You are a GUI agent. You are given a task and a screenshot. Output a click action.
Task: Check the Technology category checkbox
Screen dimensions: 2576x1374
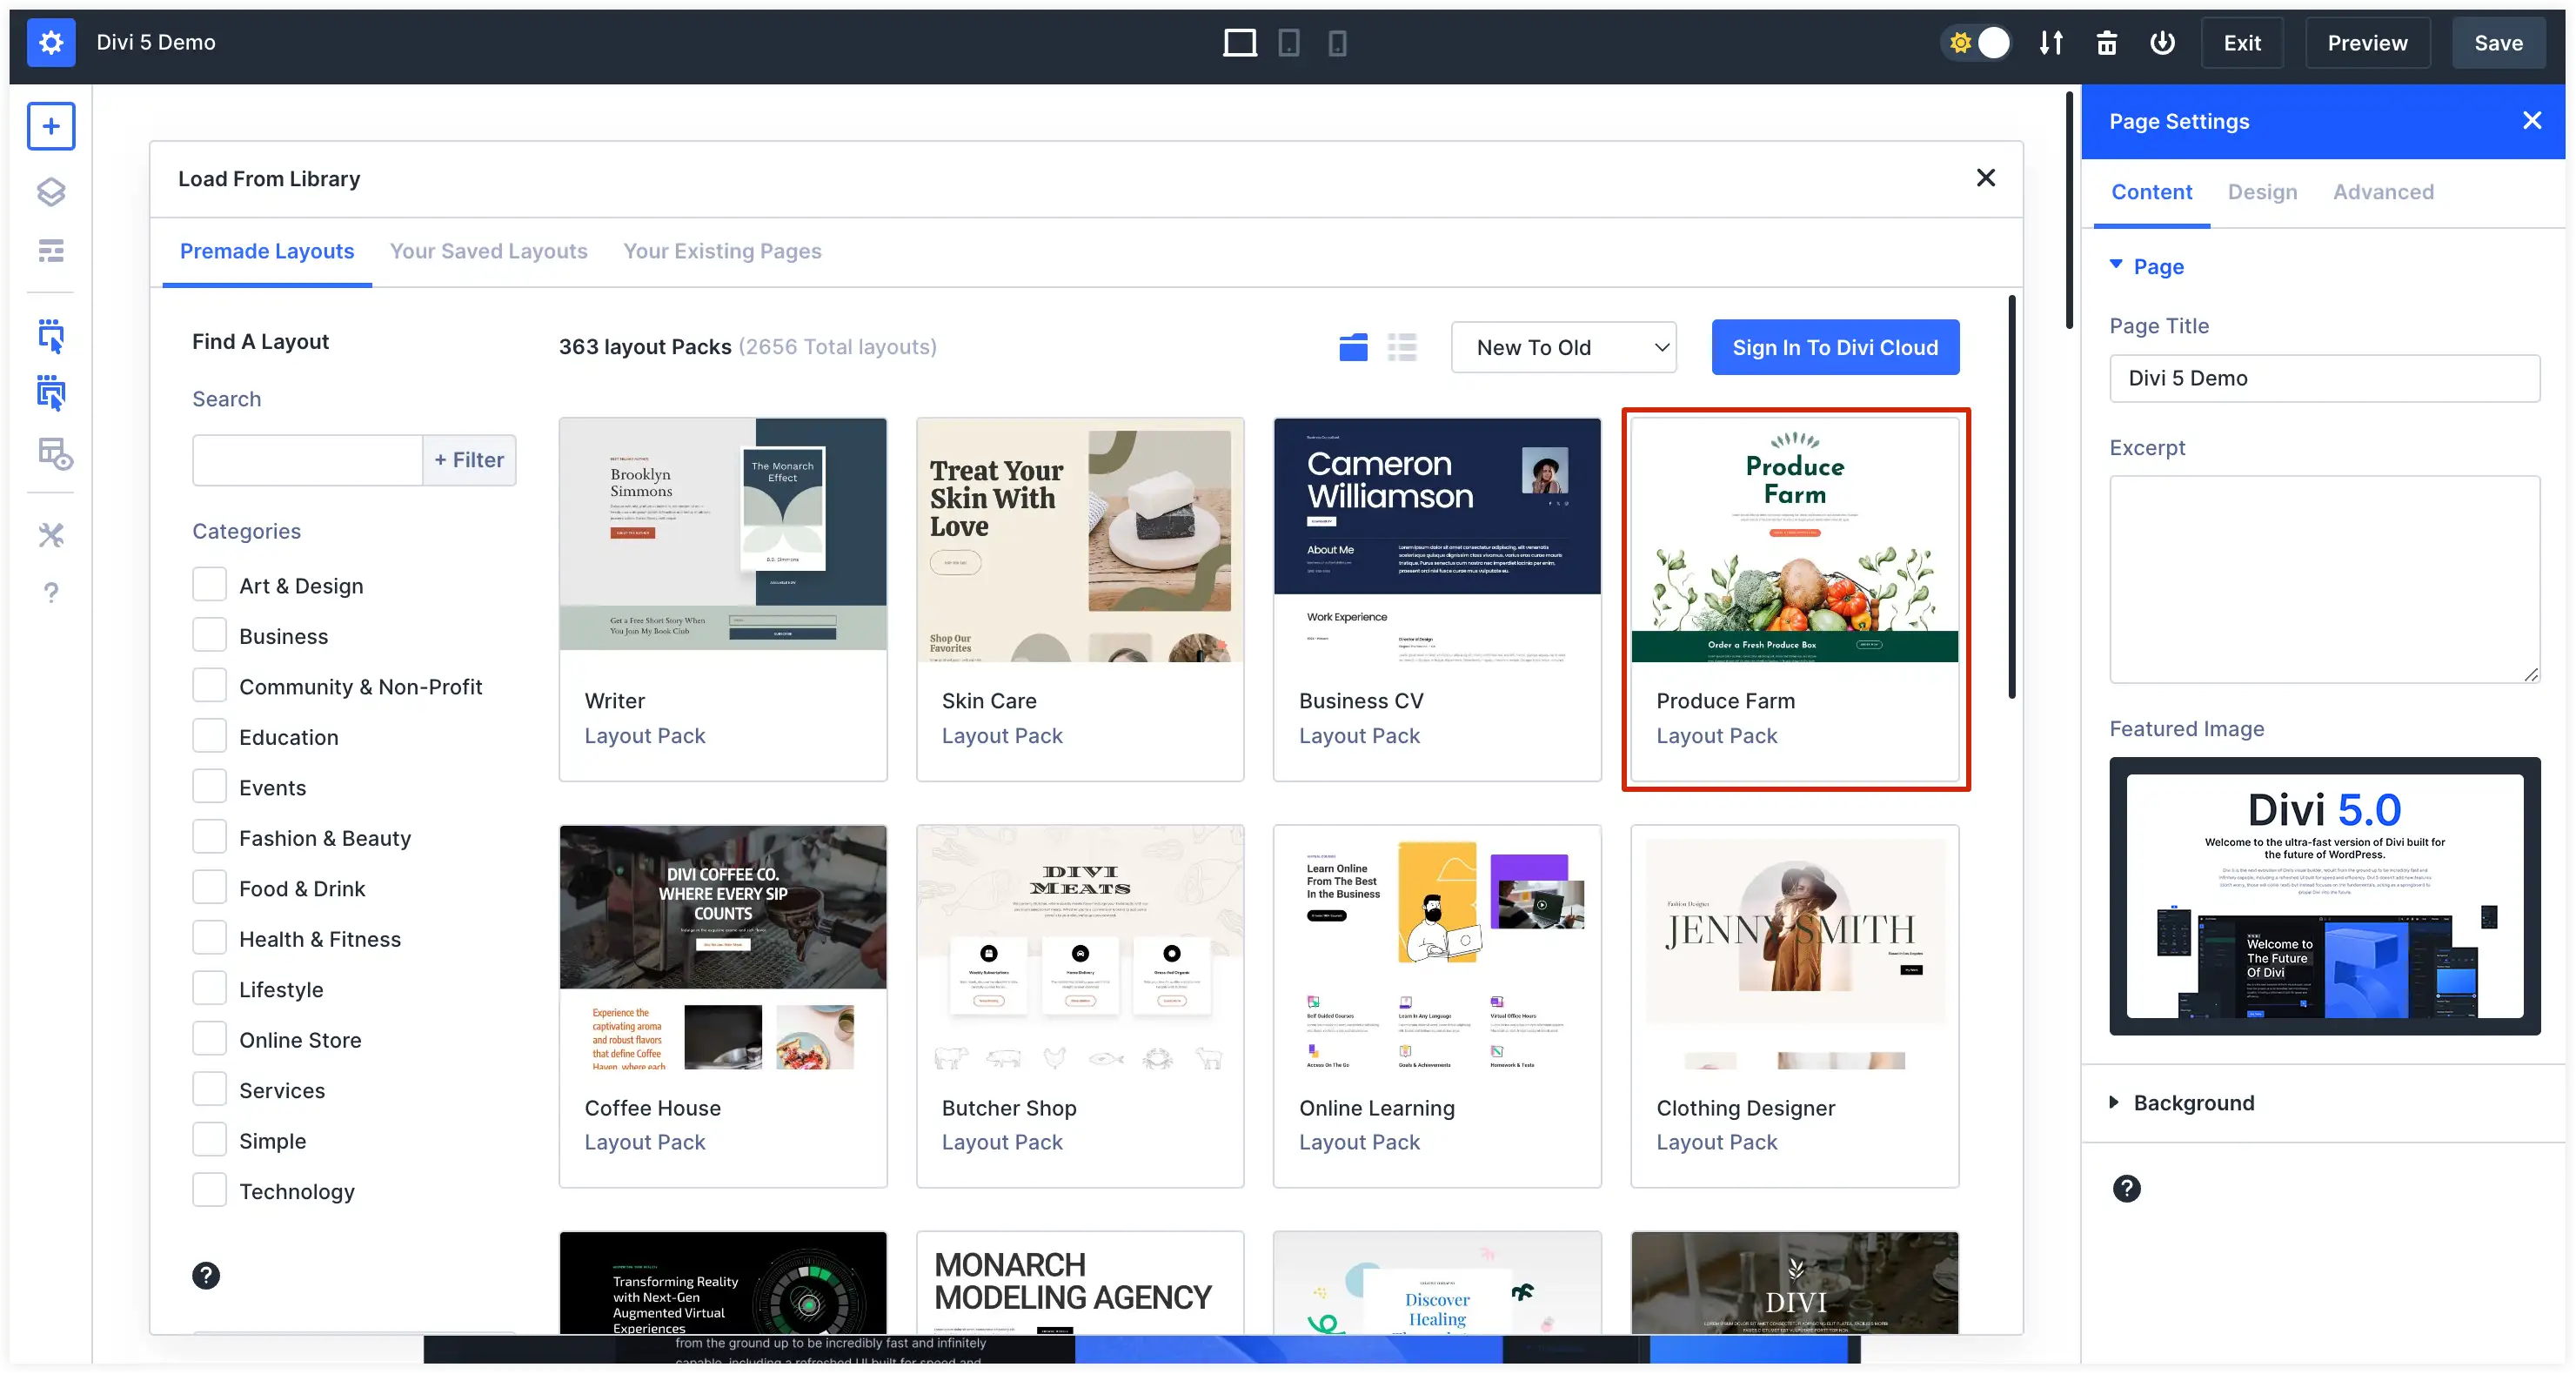(208, 1191)
